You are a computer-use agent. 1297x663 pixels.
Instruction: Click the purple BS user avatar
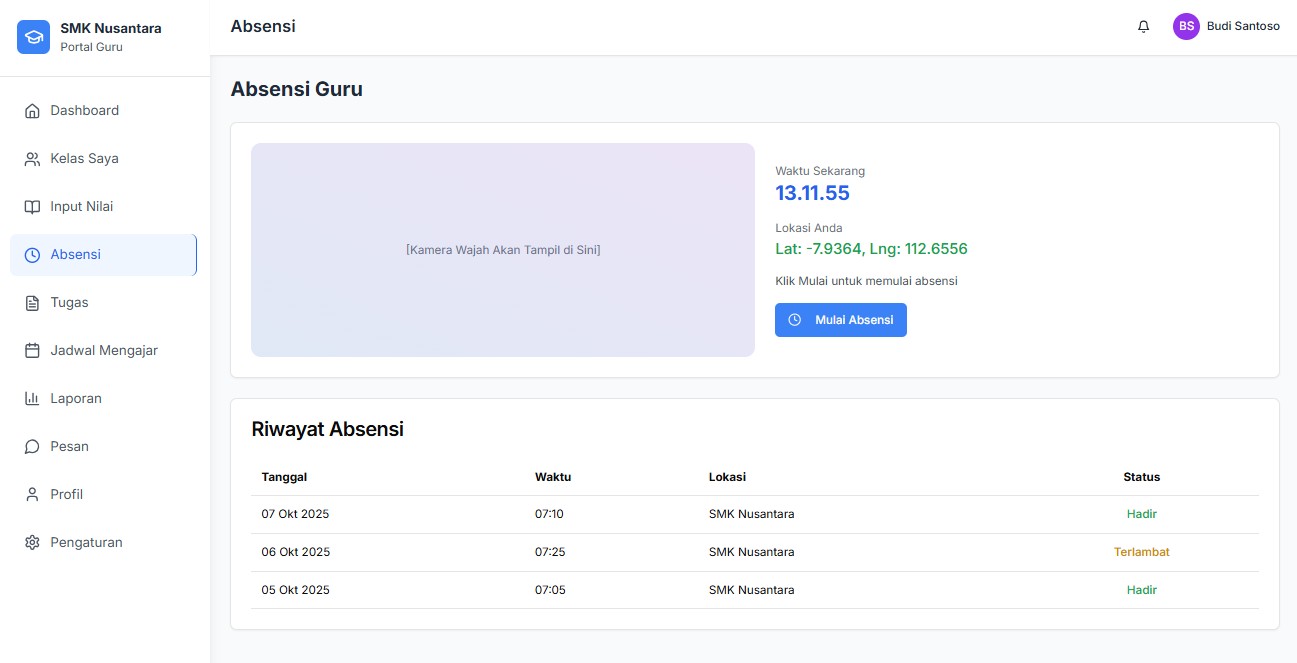tap(1186, 27)
